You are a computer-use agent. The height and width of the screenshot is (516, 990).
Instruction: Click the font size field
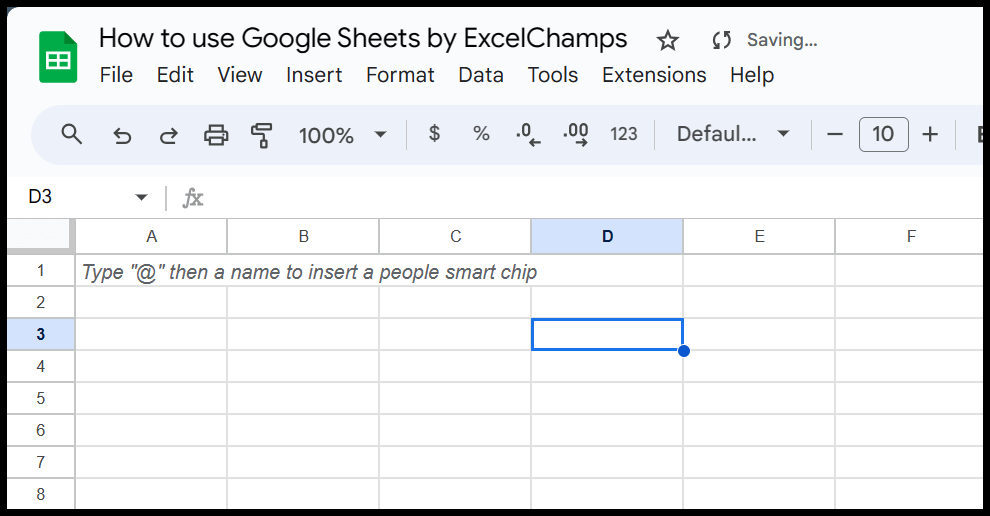[x=883, y=134]
